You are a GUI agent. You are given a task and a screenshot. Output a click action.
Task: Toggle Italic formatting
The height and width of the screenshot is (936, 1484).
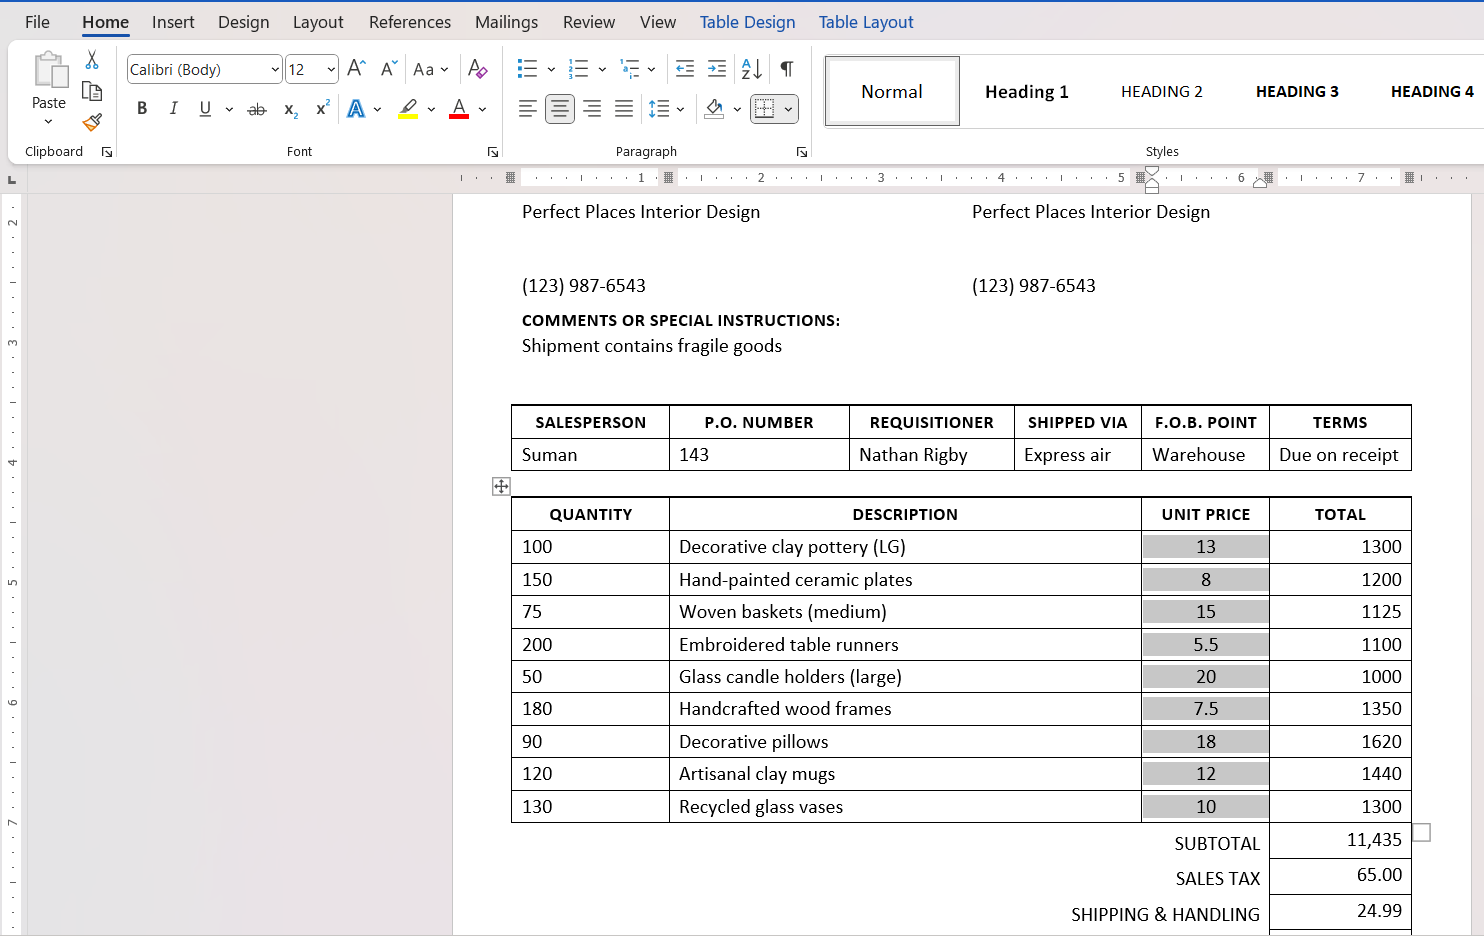174,109
